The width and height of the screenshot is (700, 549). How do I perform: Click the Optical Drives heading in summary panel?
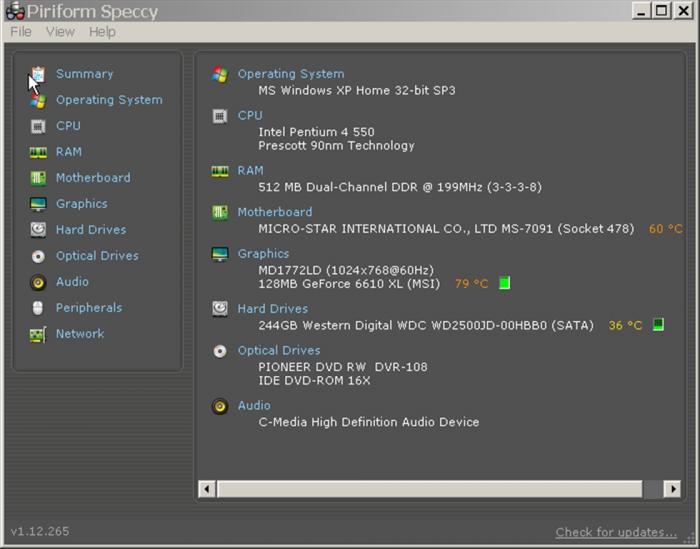[x=279, y=350]
